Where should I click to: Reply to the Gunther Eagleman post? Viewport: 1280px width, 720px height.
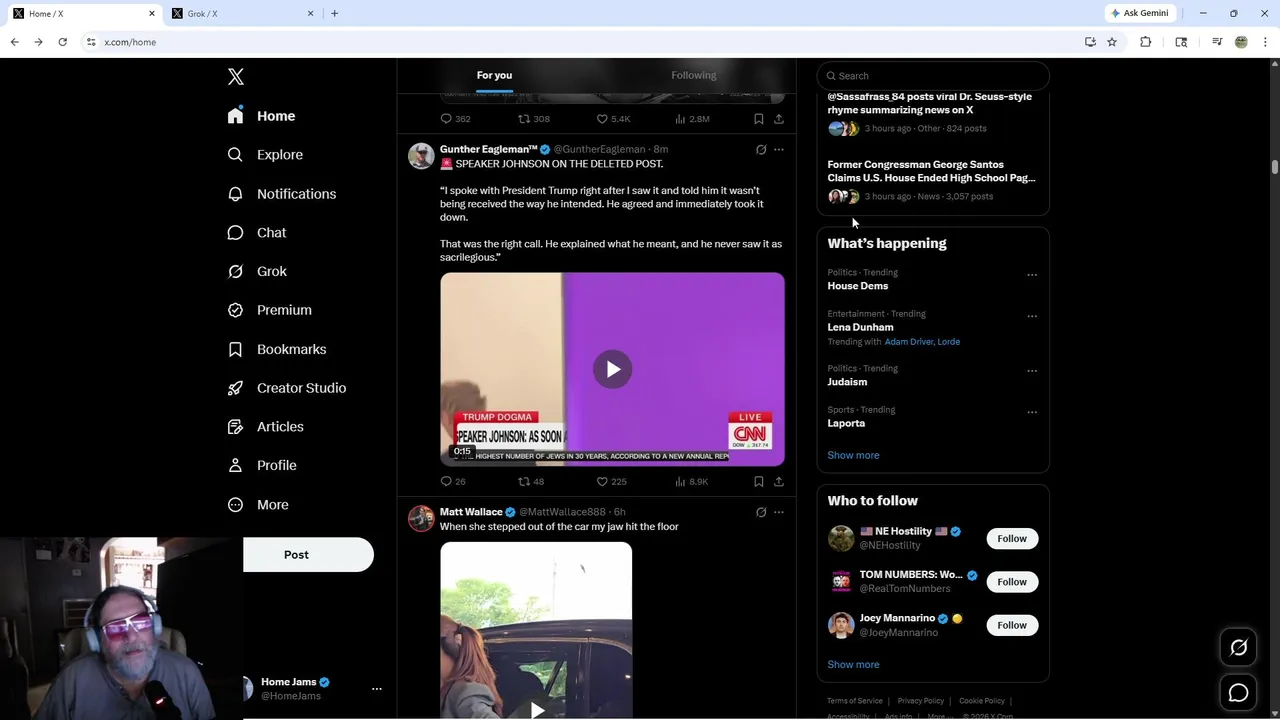453,481
